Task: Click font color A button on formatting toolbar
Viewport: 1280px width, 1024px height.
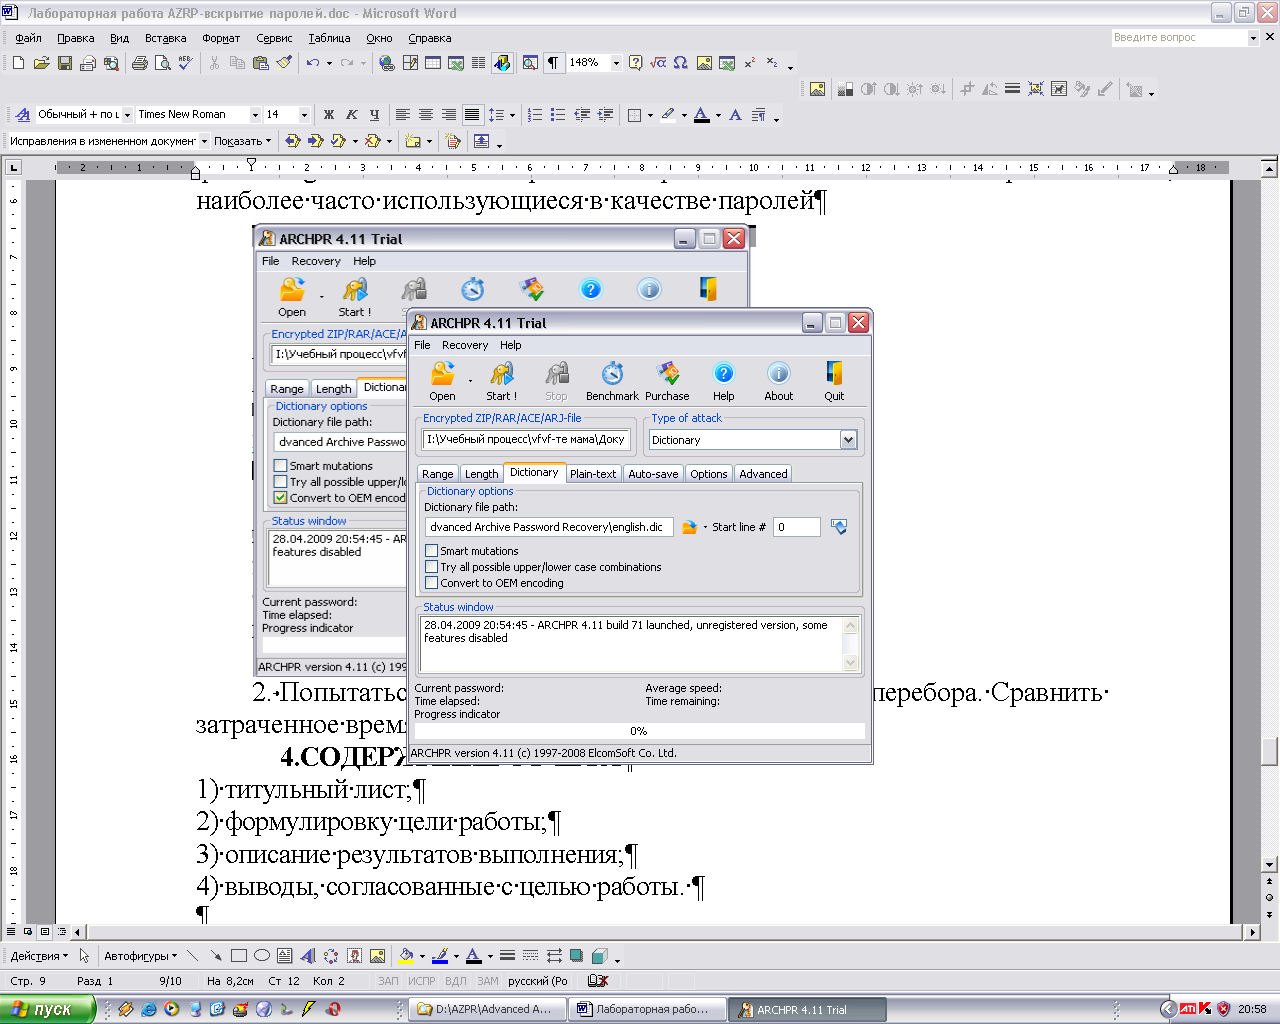Action: click(x=702, y=115)
